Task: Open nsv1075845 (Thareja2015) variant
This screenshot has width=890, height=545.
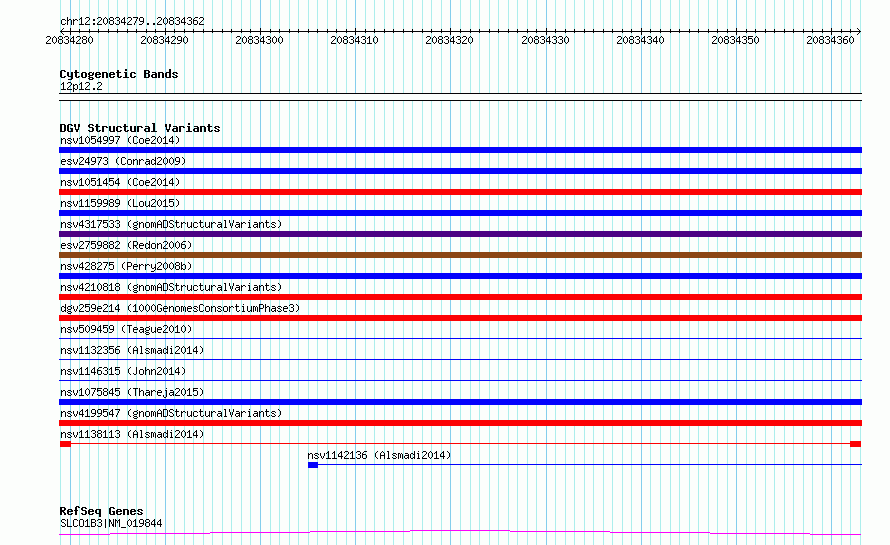Action: point(132,392)
